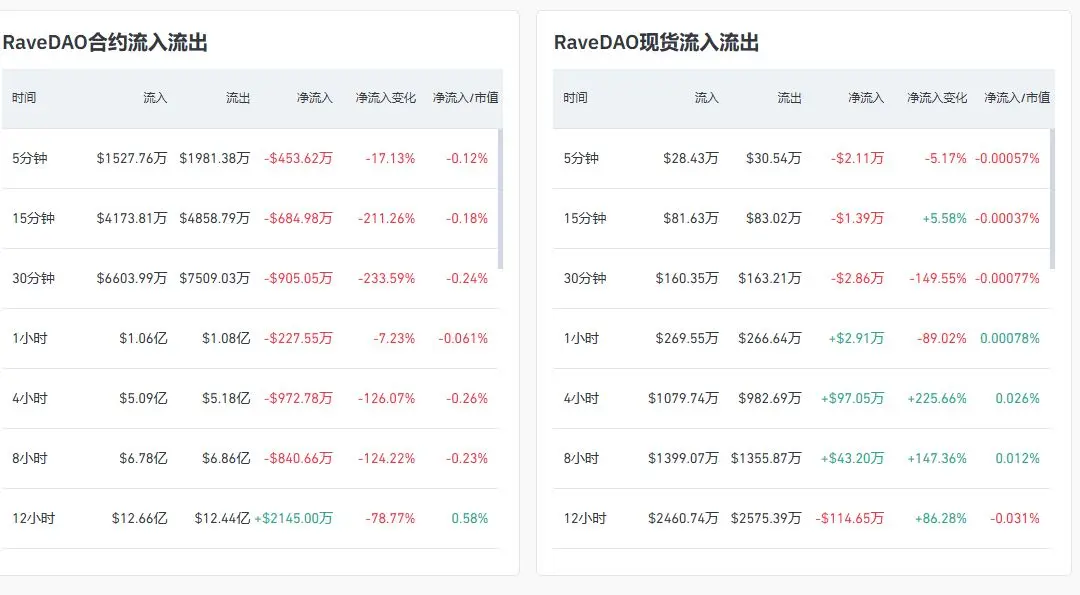Click the 现货 table vertical scrollbar

pos(1052,199)
